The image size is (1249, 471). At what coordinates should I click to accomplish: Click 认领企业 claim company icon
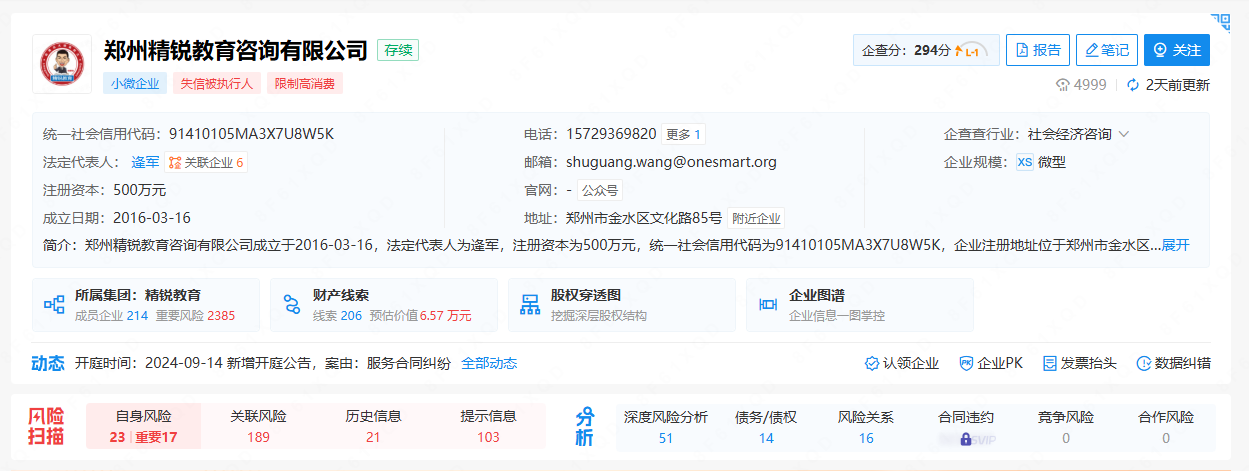pos(901,363)
